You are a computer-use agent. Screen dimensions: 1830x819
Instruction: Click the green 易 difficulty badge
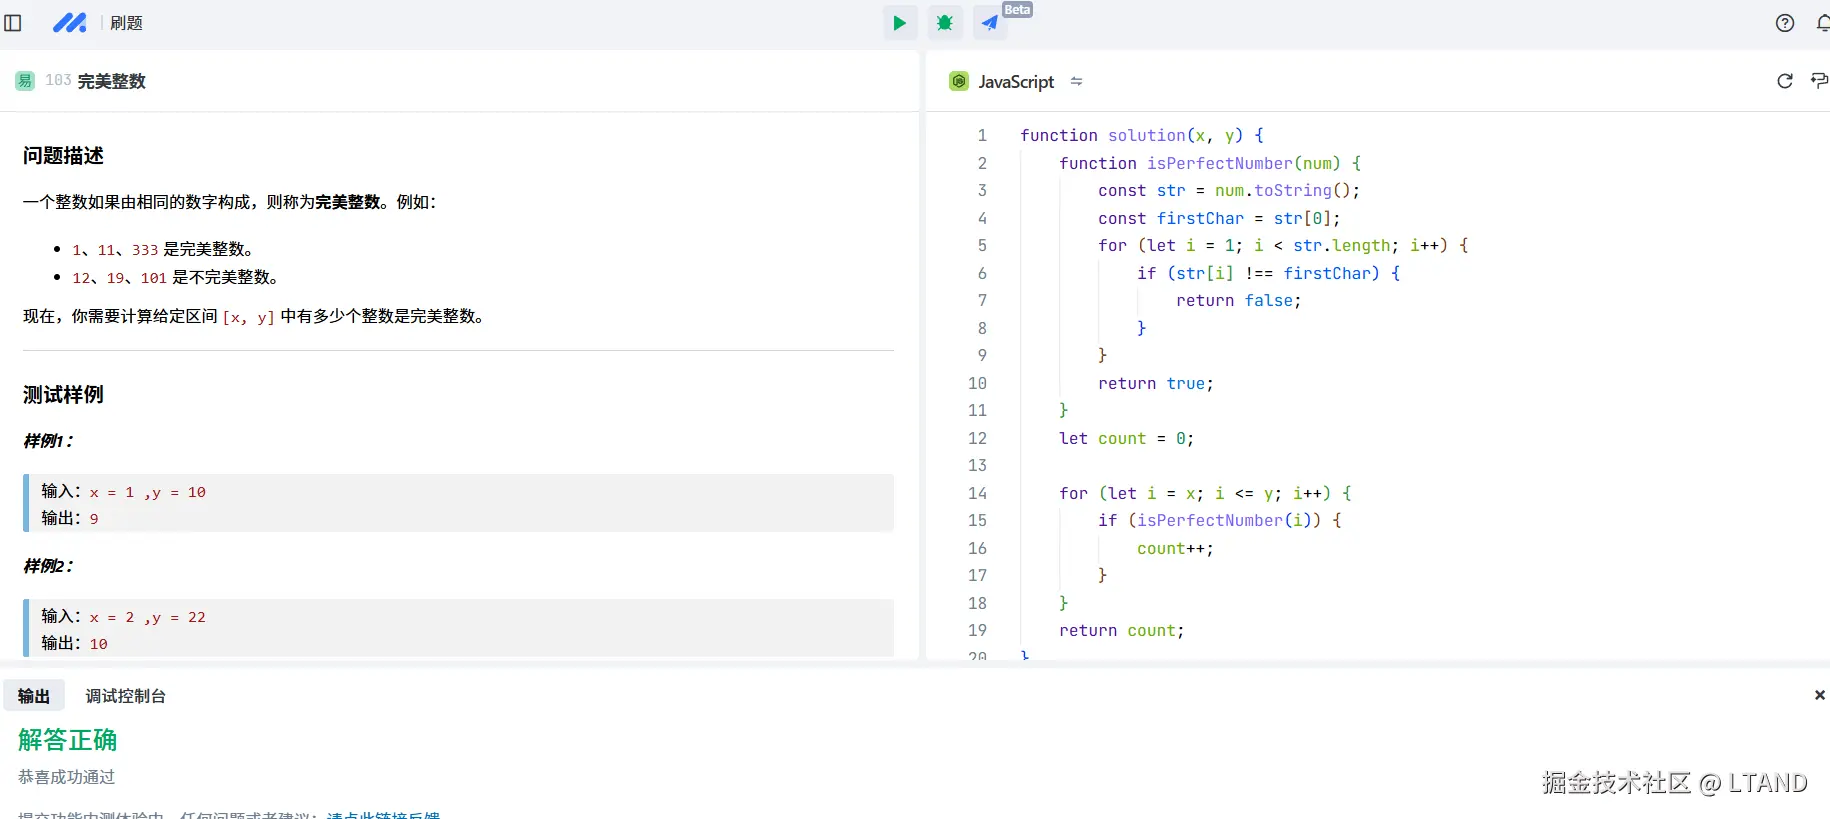pos(25,81)
